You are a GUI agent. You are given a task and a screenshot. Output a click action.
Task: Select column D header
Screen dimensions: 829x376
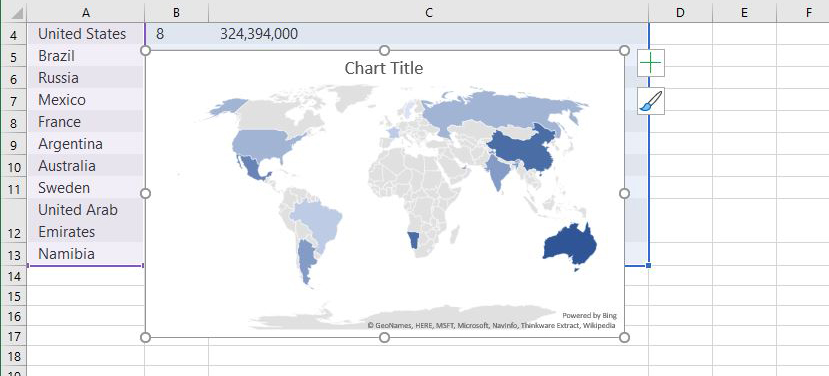680,13
